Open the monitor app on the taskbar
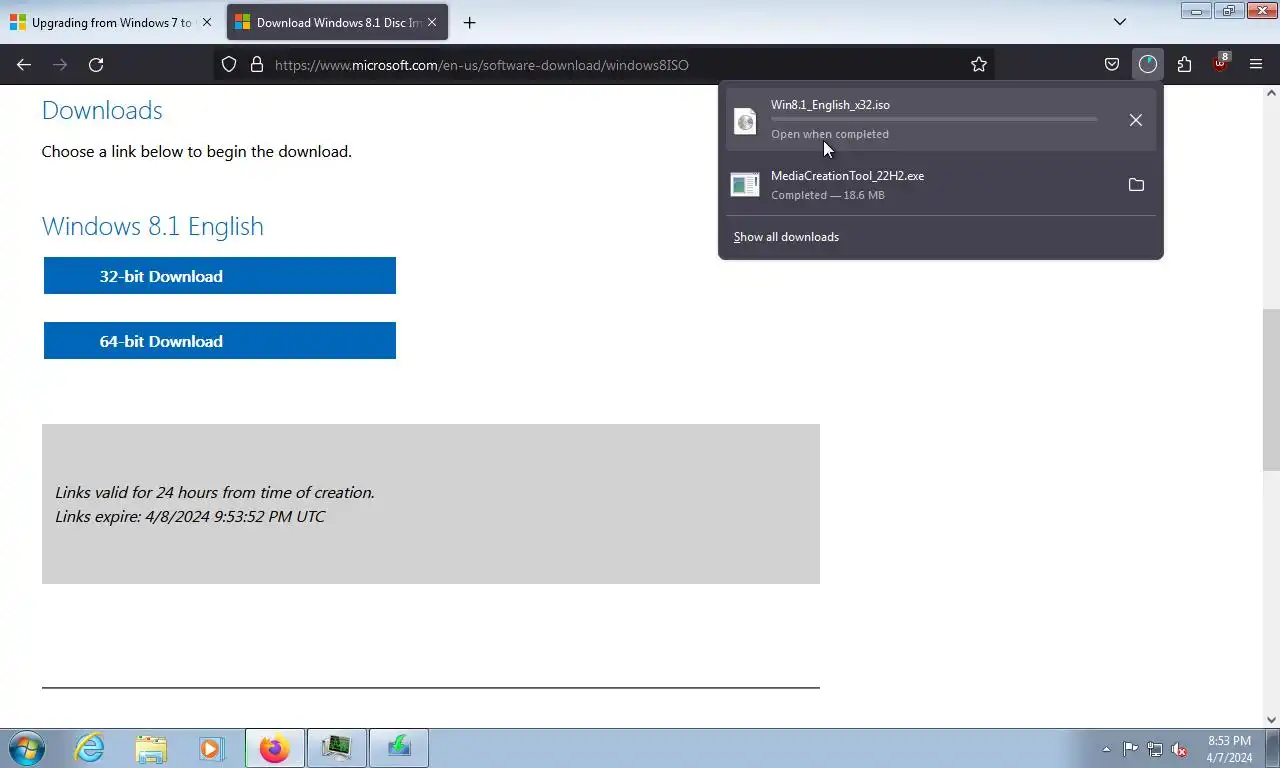1280x768 pixels. pos(337,748)
